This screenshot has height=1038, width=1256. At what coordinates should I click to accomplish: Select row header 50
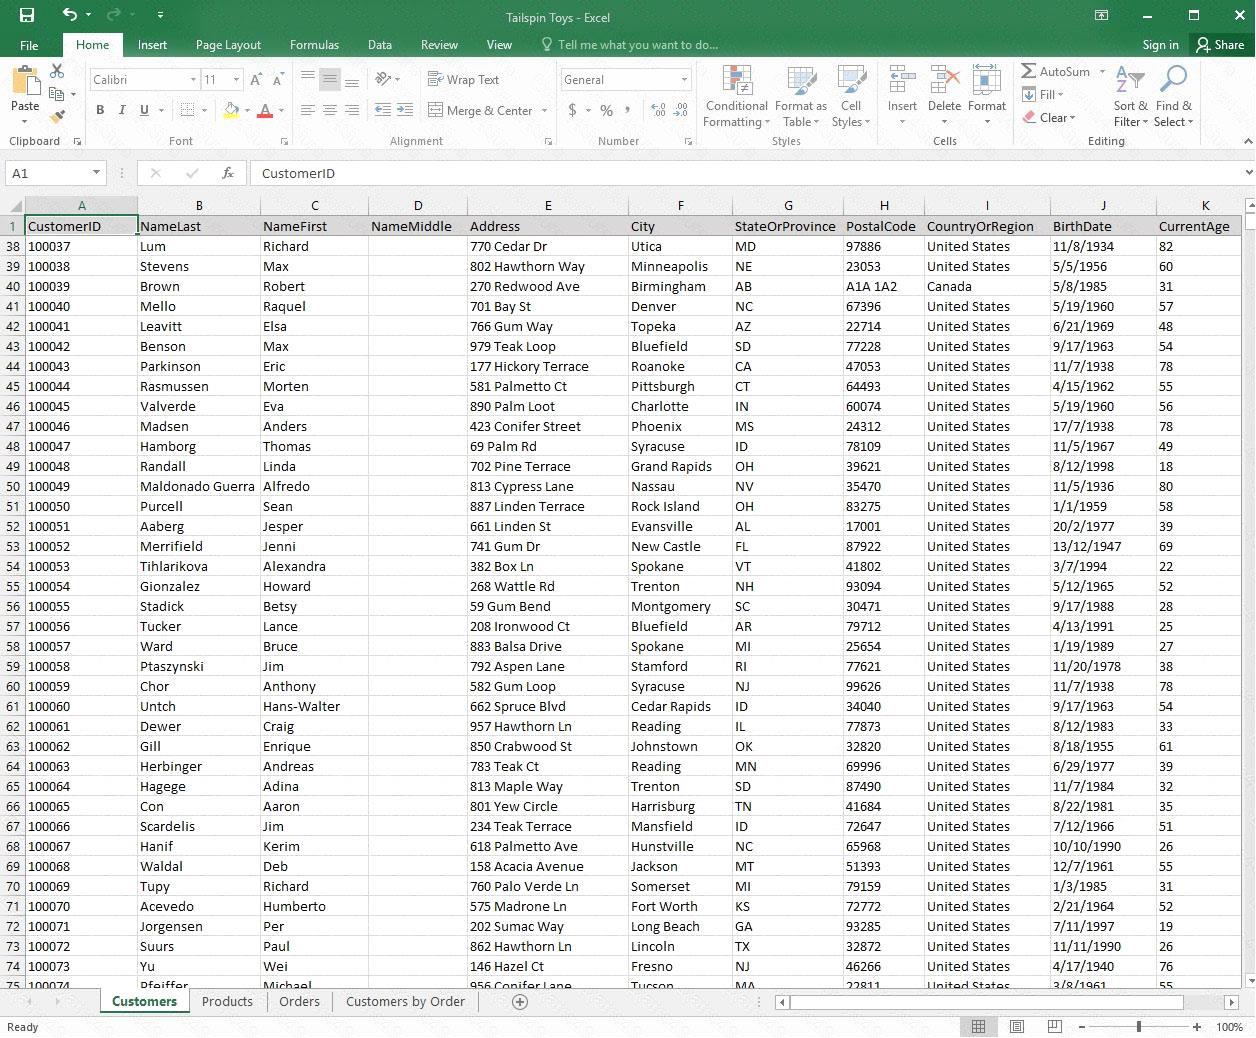pos(13,486)
